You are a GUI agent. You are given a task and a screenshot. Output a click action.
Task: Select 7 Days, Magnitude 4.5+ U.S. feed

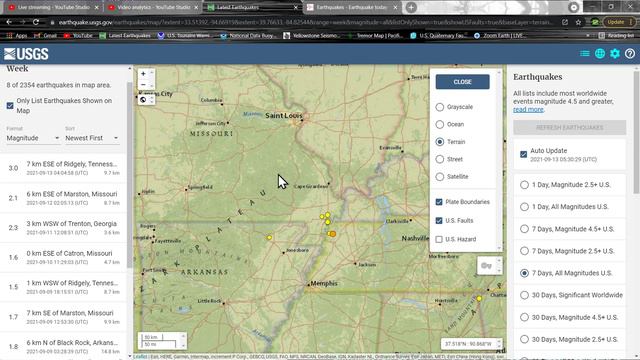click(x=524, y=229)
